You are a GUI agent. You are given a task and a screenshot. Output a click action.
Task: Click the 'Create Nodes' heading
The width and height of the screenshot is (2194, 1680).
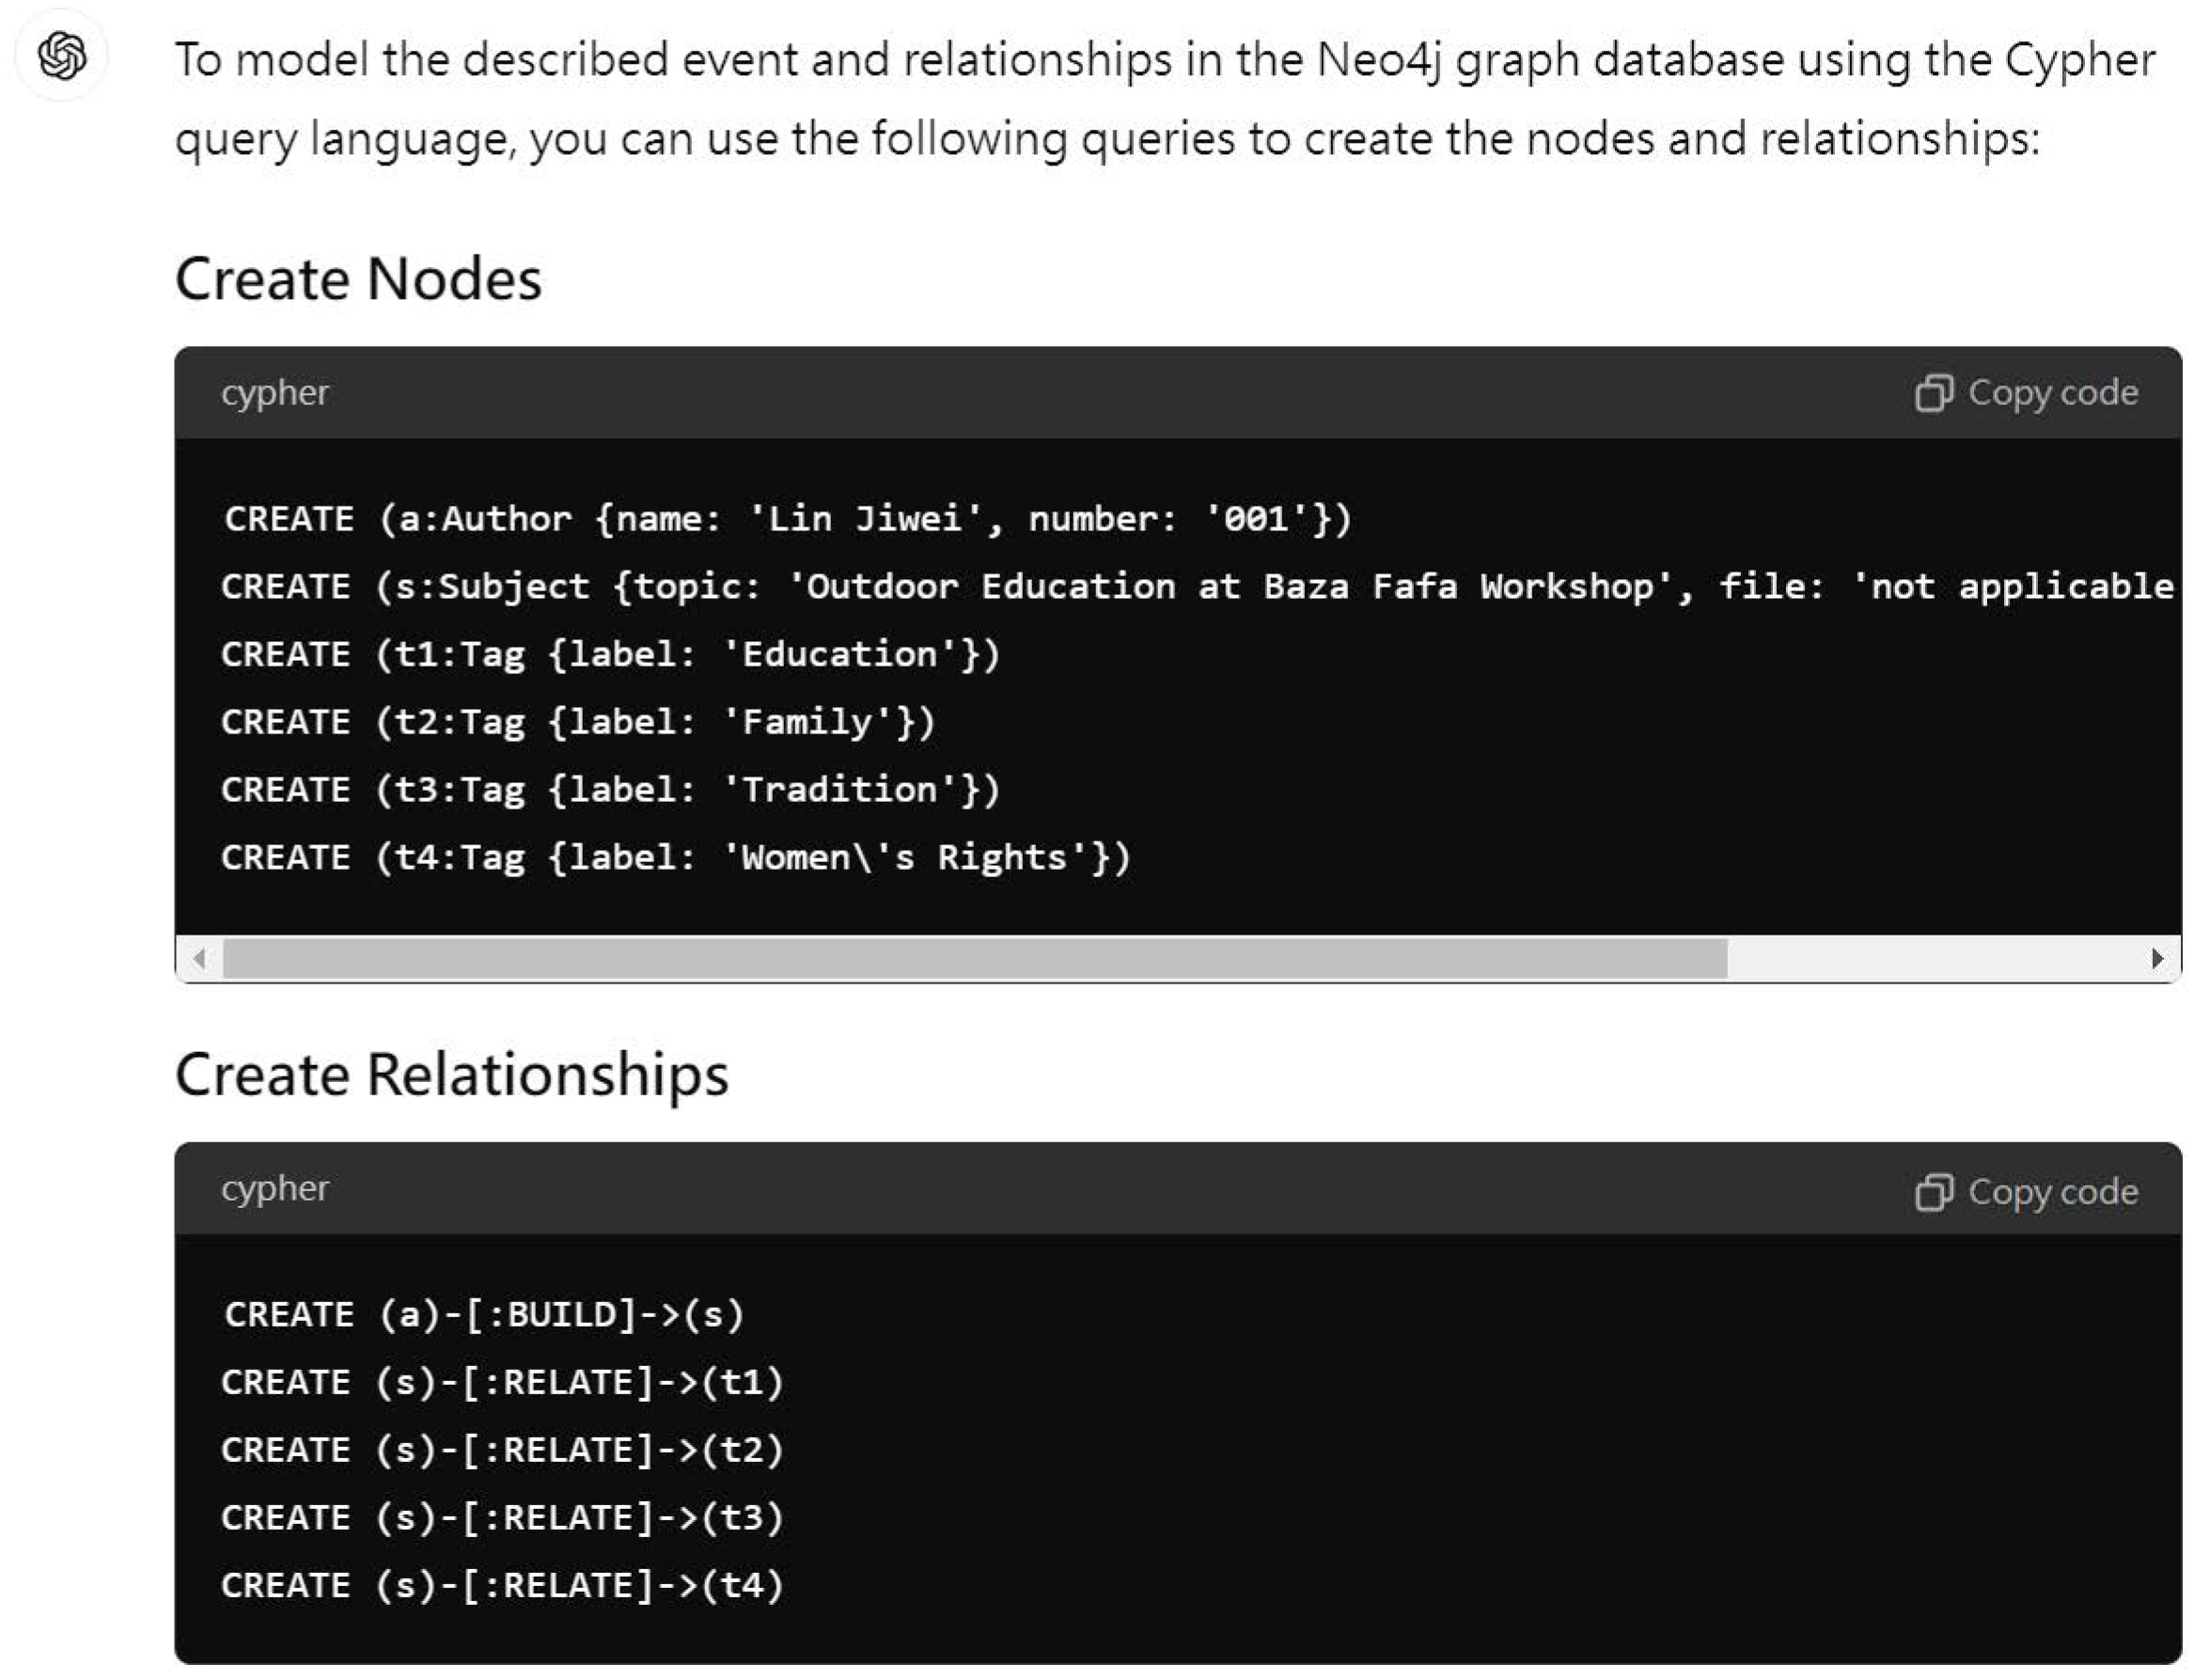pyautogui.click(x=358, y=279)
